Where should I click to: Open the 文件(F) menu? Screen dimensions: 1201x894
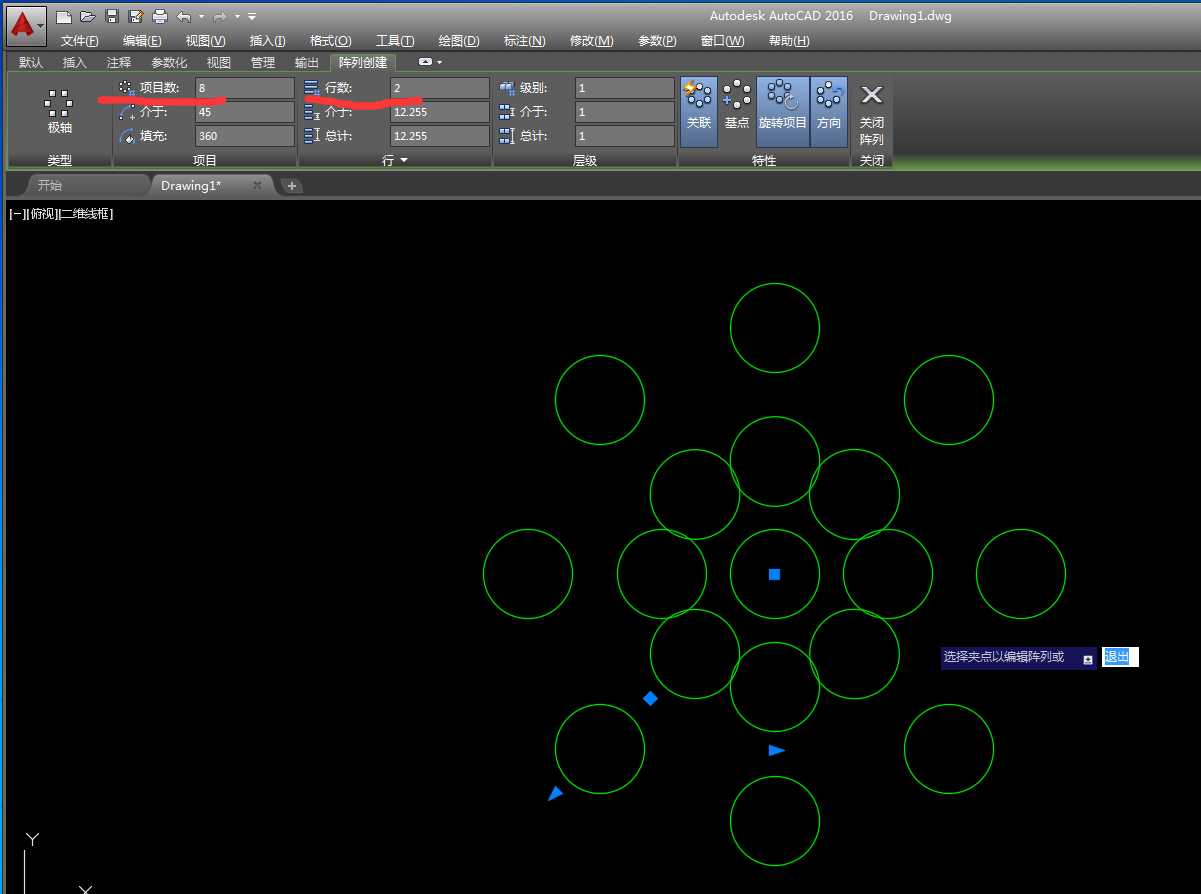point(79,41)
